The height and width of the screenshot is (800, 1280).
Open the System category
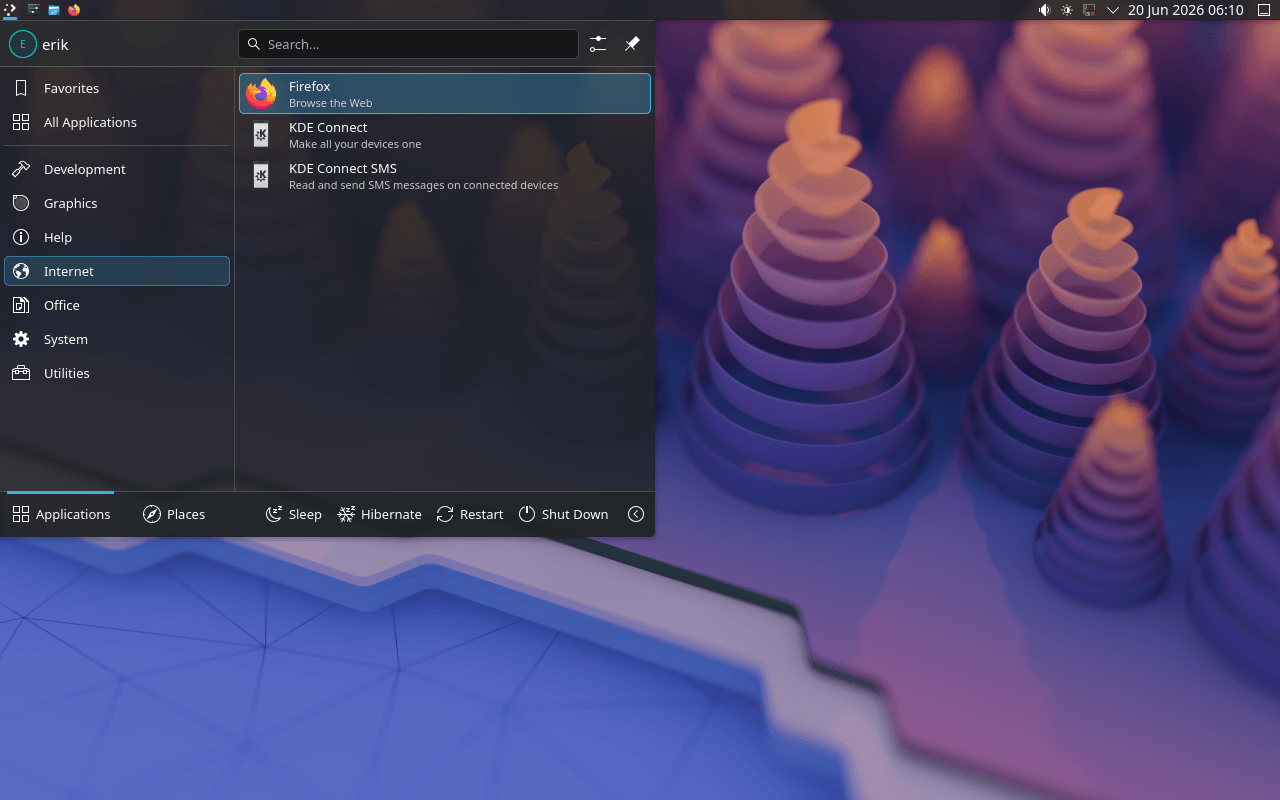point(117,339)
